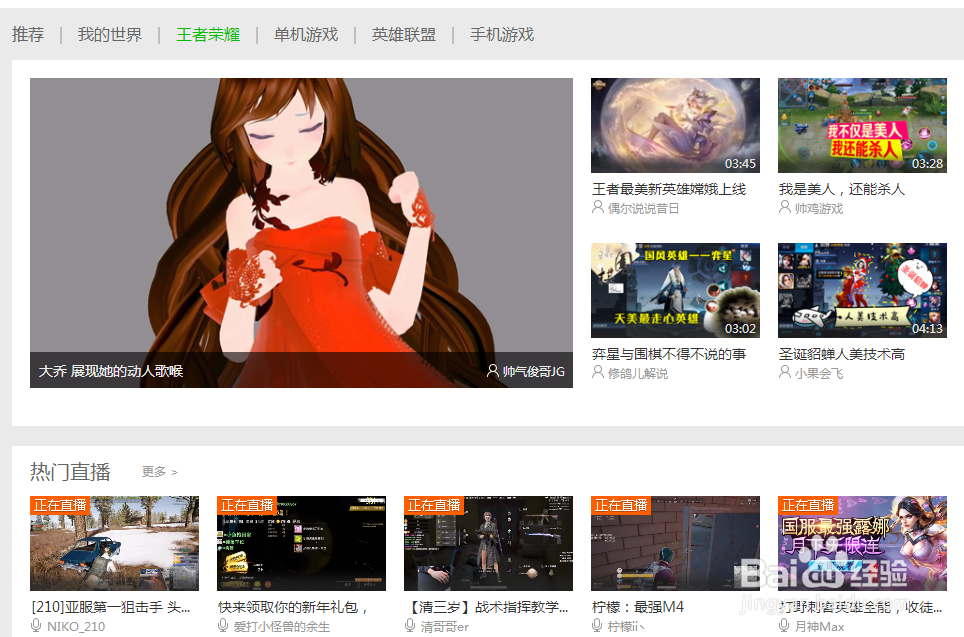Screen dimensions: 964x637
Task: Open title 我是美人，还能杀人
Action: 842,189
